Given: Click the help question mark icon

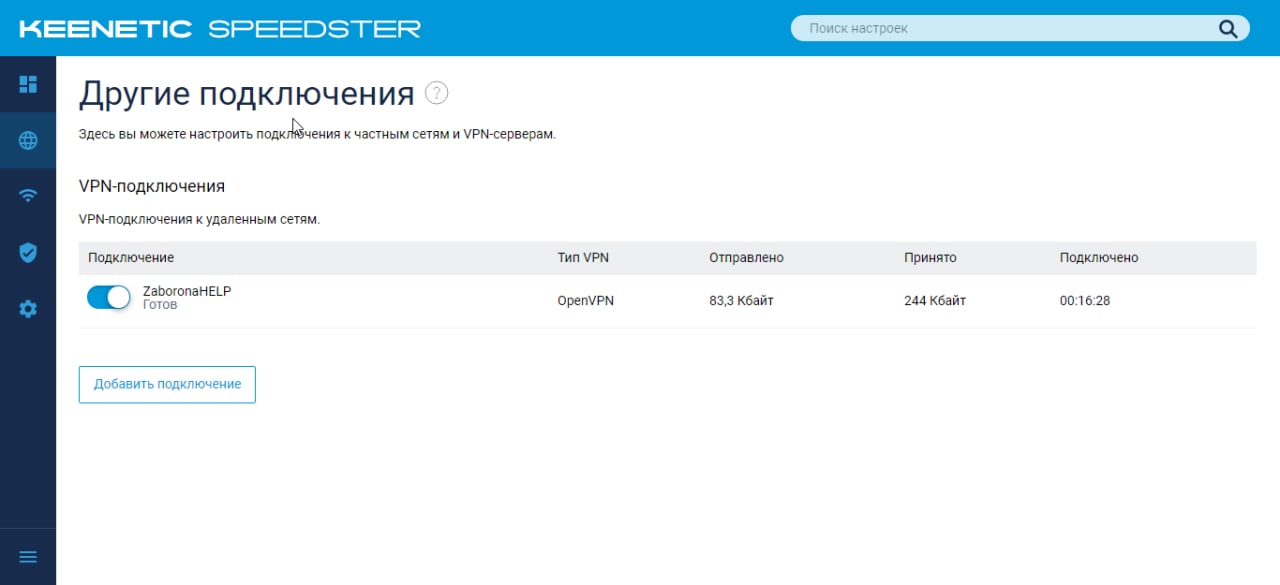Looking at the screenshot, I should [437, 93].
